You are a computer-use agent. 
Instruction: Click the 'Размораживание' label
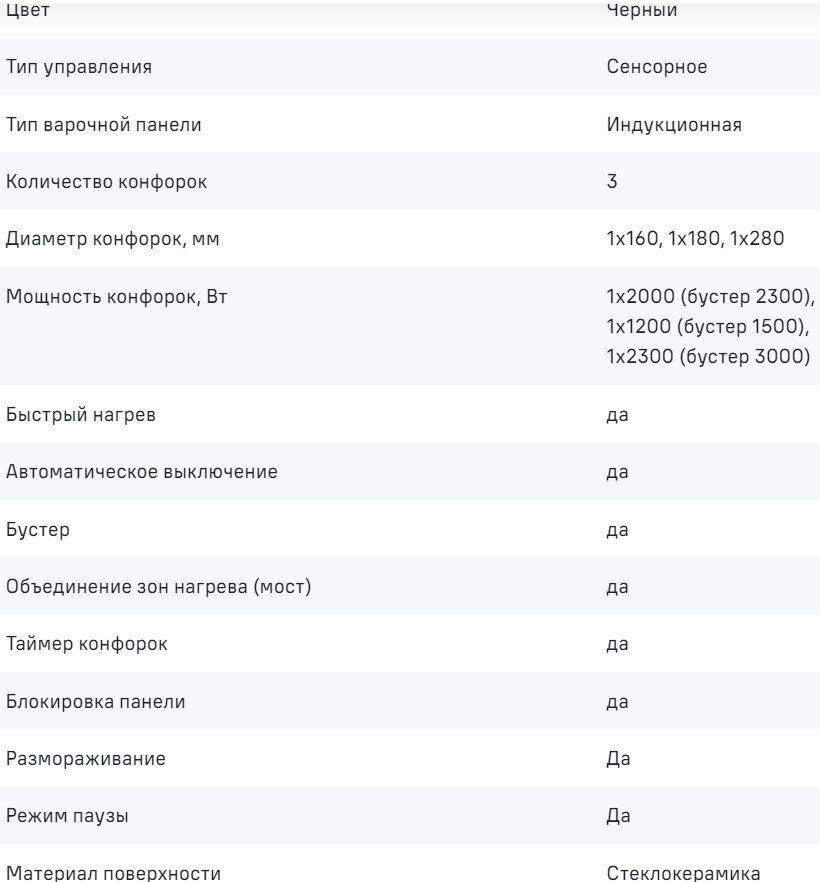click(86, 758)
